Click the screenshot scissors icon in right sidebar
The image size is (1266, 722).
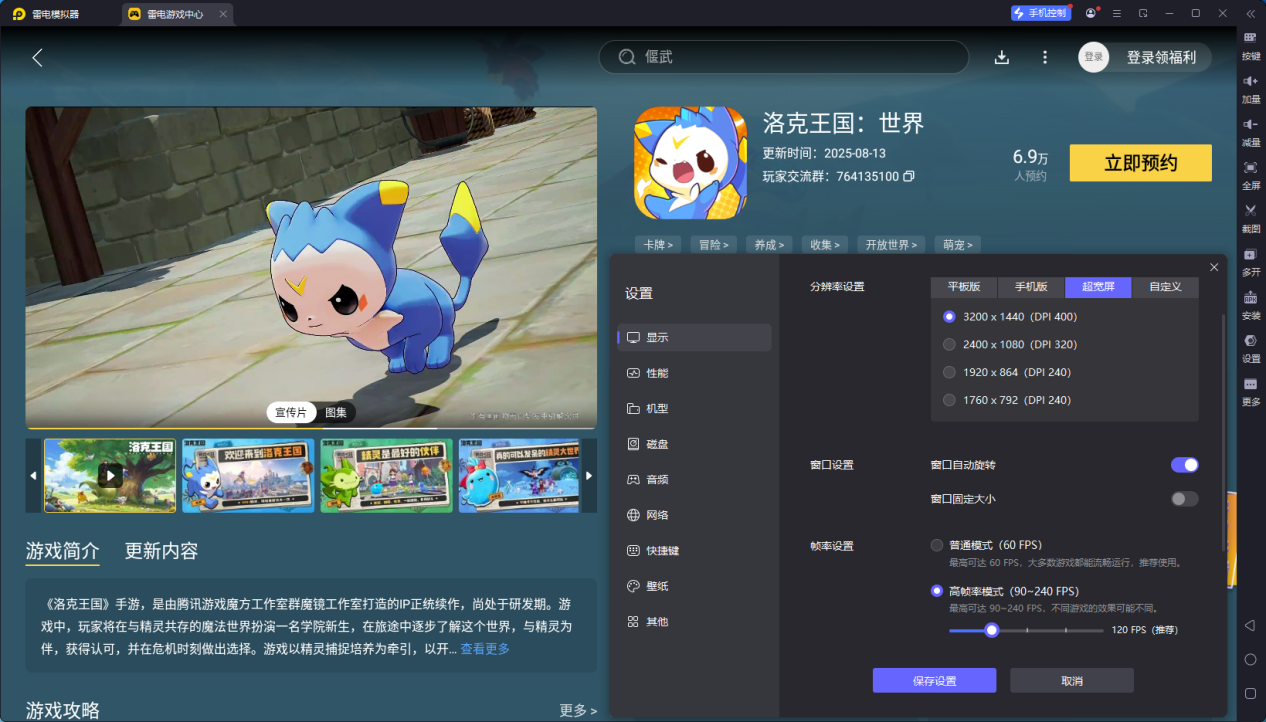pyautogui.click(x=1250, y=211)
